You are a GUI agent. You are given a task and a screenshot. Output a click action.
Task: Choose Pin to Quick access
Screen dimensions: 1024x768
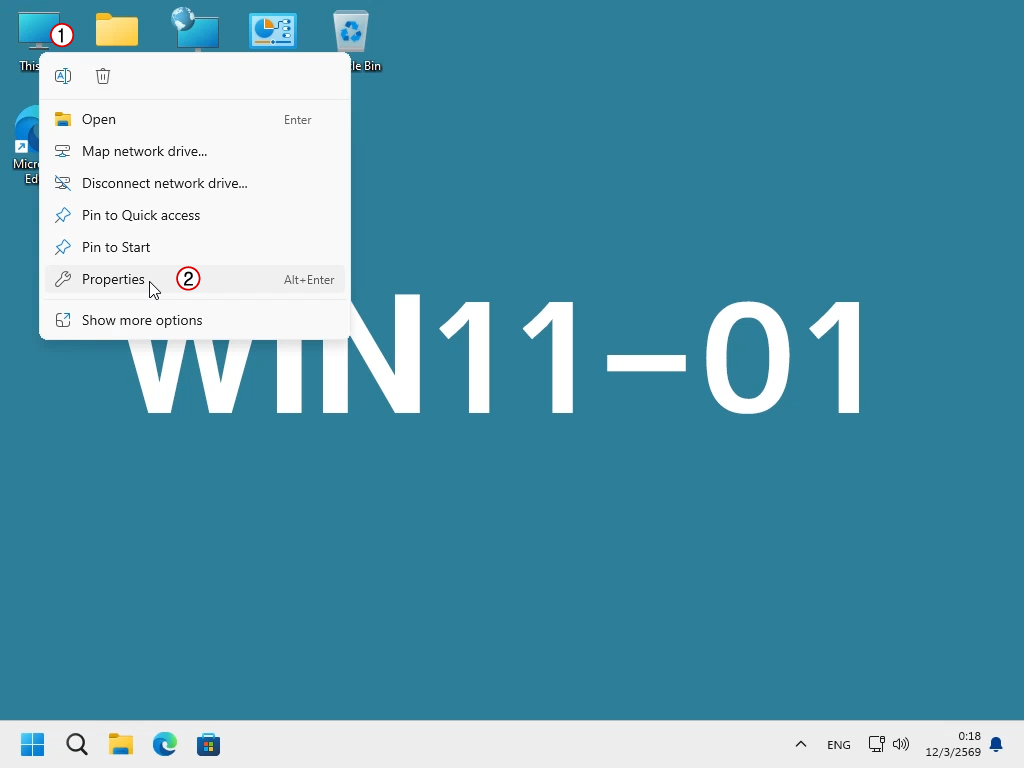pos(195,216)
